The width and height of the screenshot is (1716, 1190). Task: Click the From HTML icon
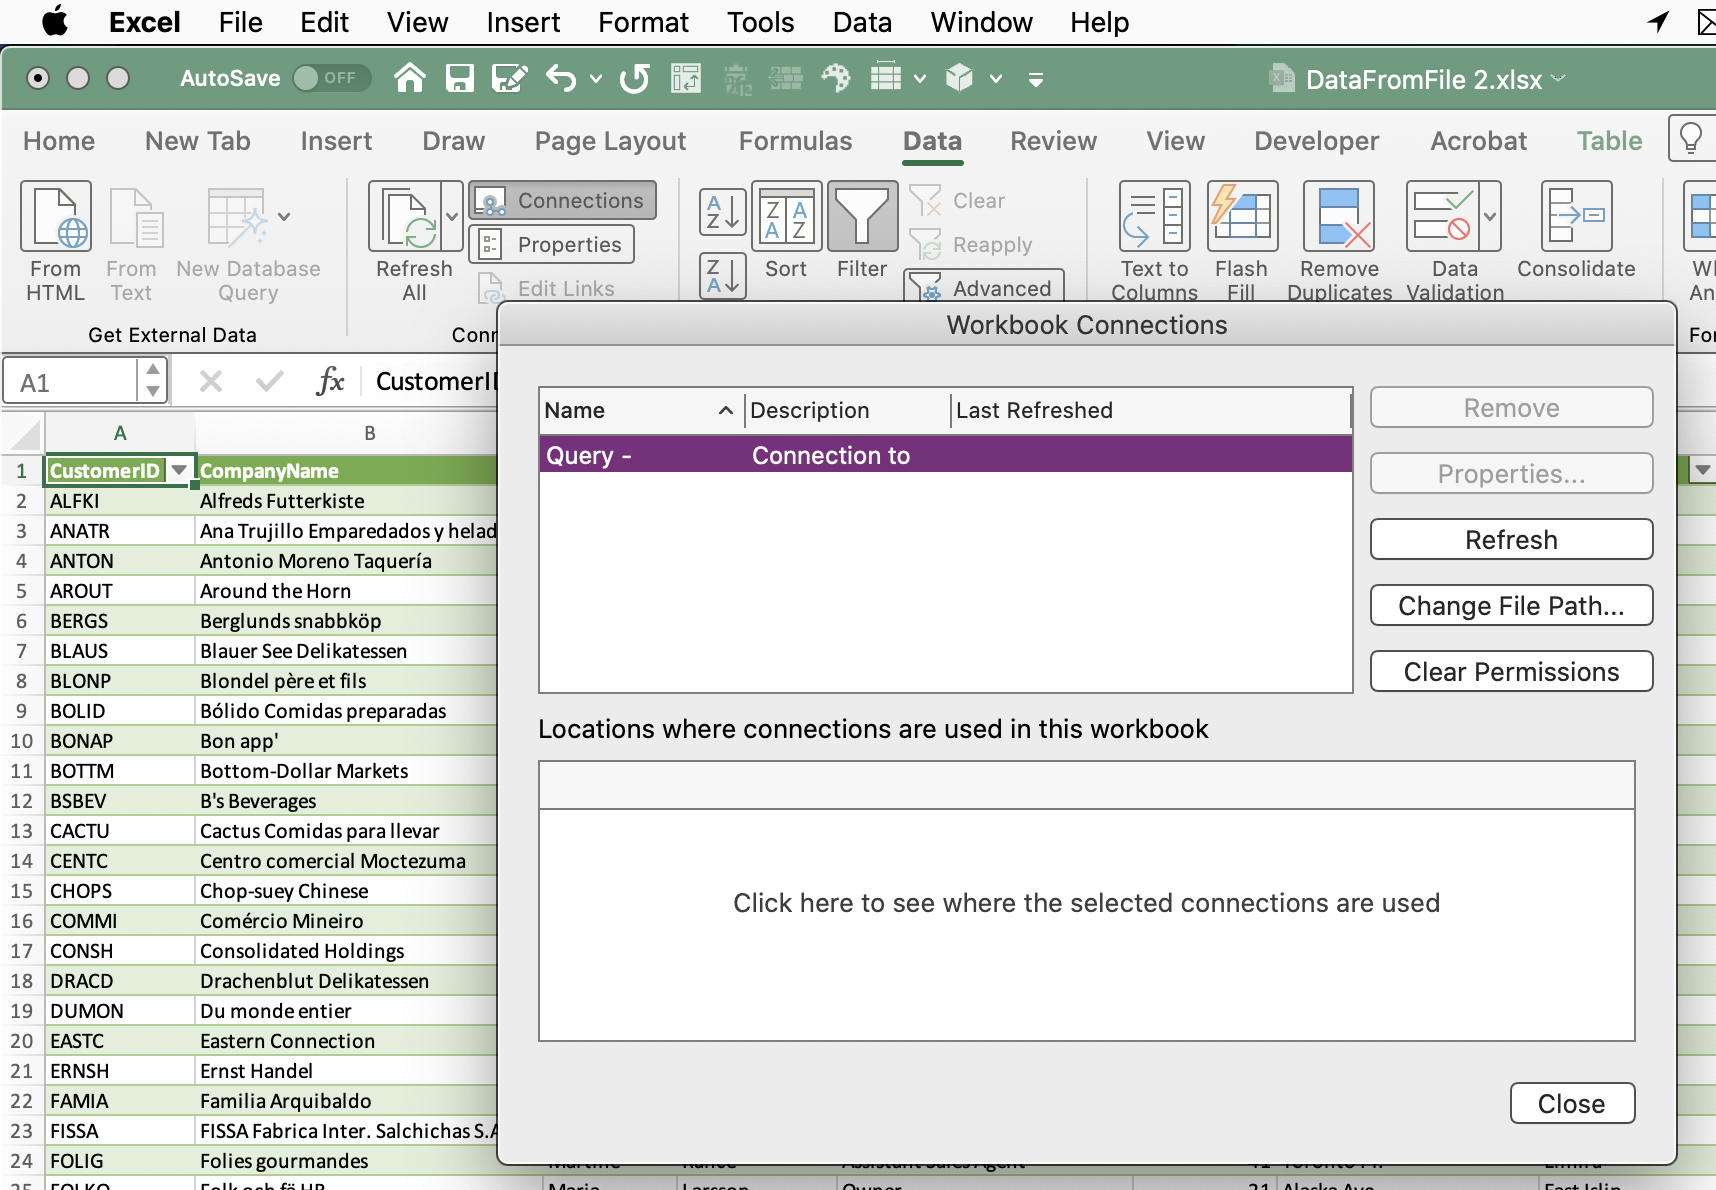point(56,216)
